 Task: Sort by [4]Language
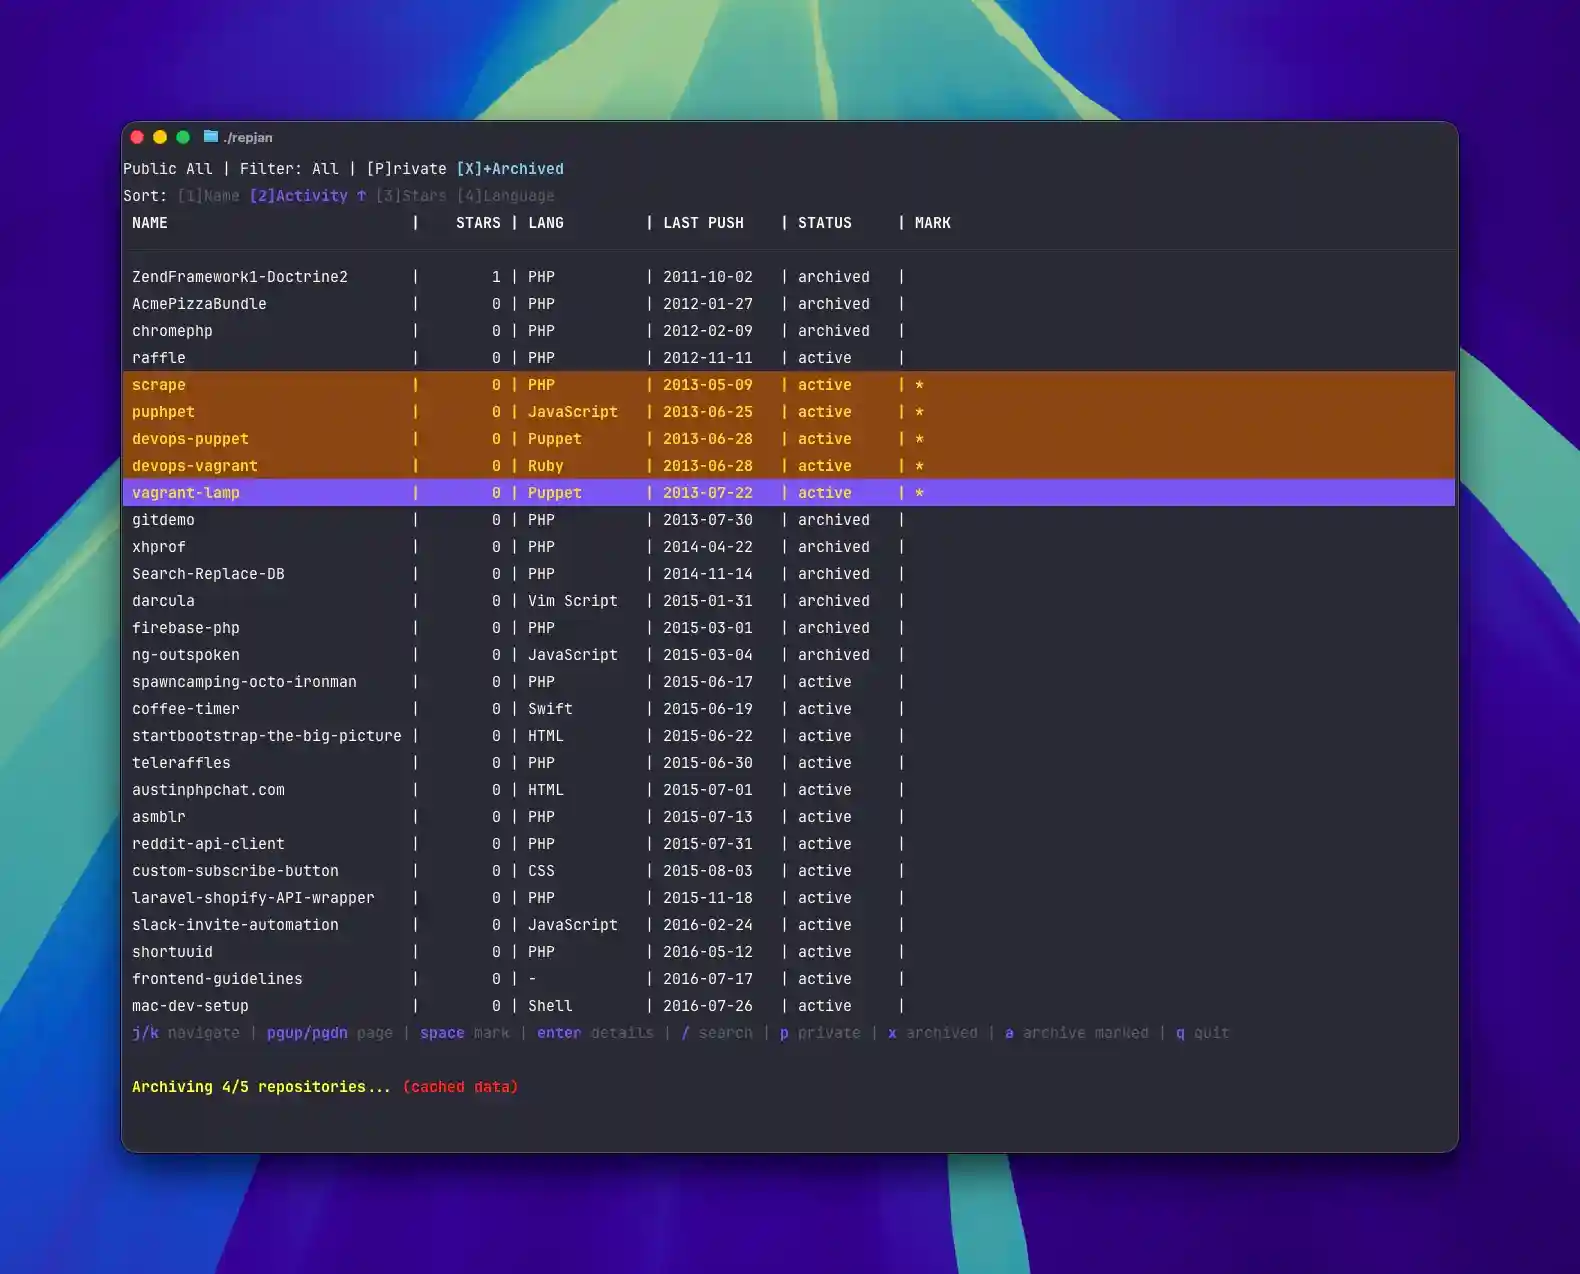pyautogui.click(x=505, y=196)
